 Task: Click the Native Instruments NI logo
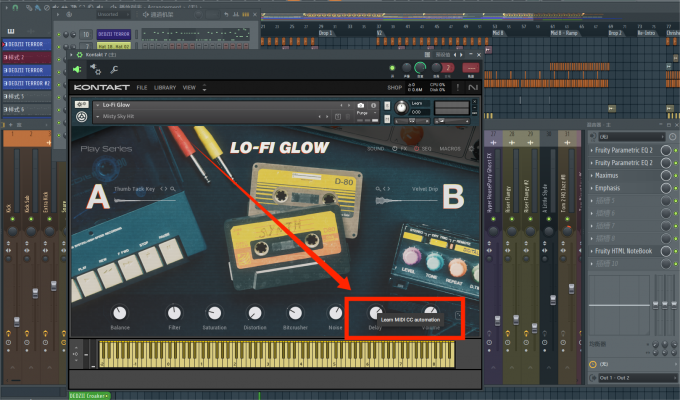click(473, 88)
